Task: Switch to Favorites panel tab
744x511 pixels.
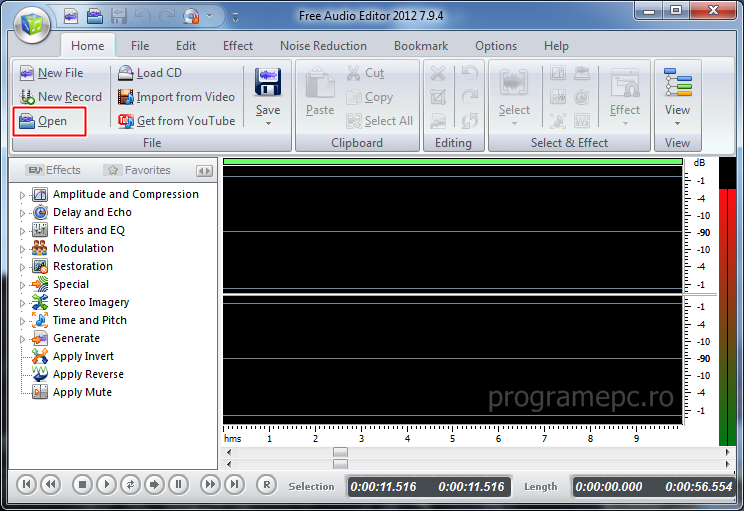Action: tap(138, 170)
